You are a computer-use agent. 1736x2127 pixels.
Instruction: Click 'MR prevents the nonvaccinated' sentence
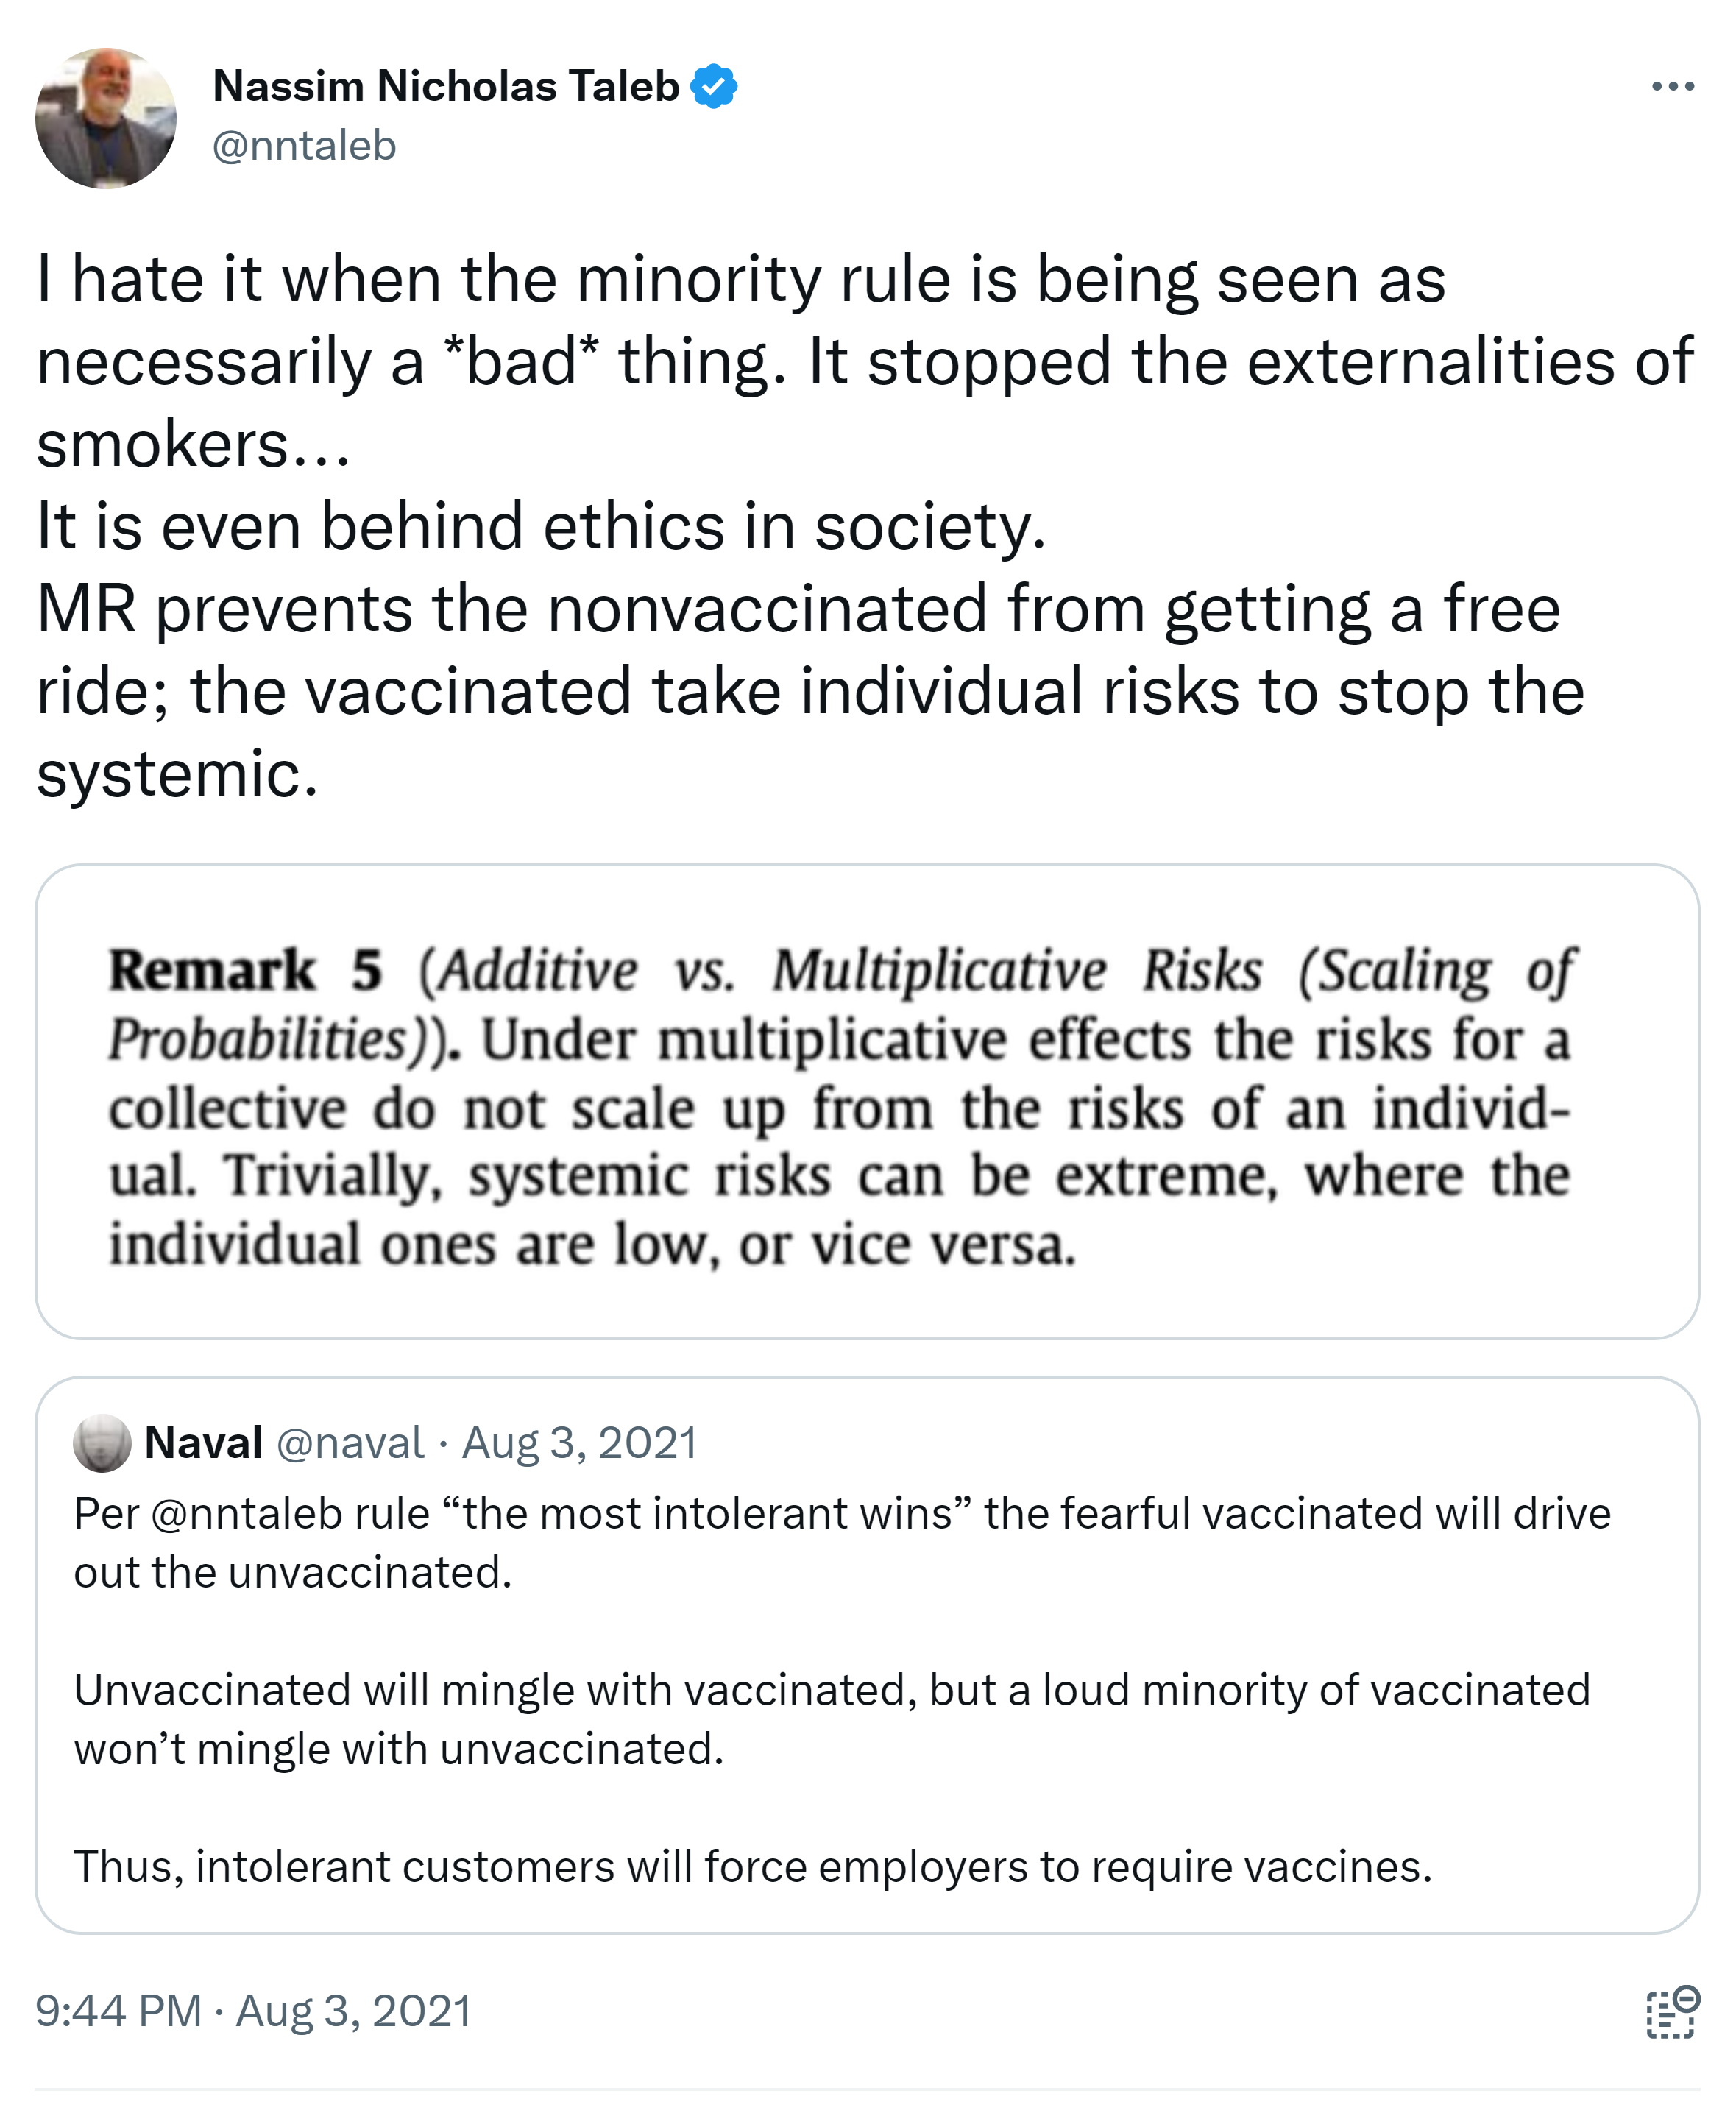796,609
